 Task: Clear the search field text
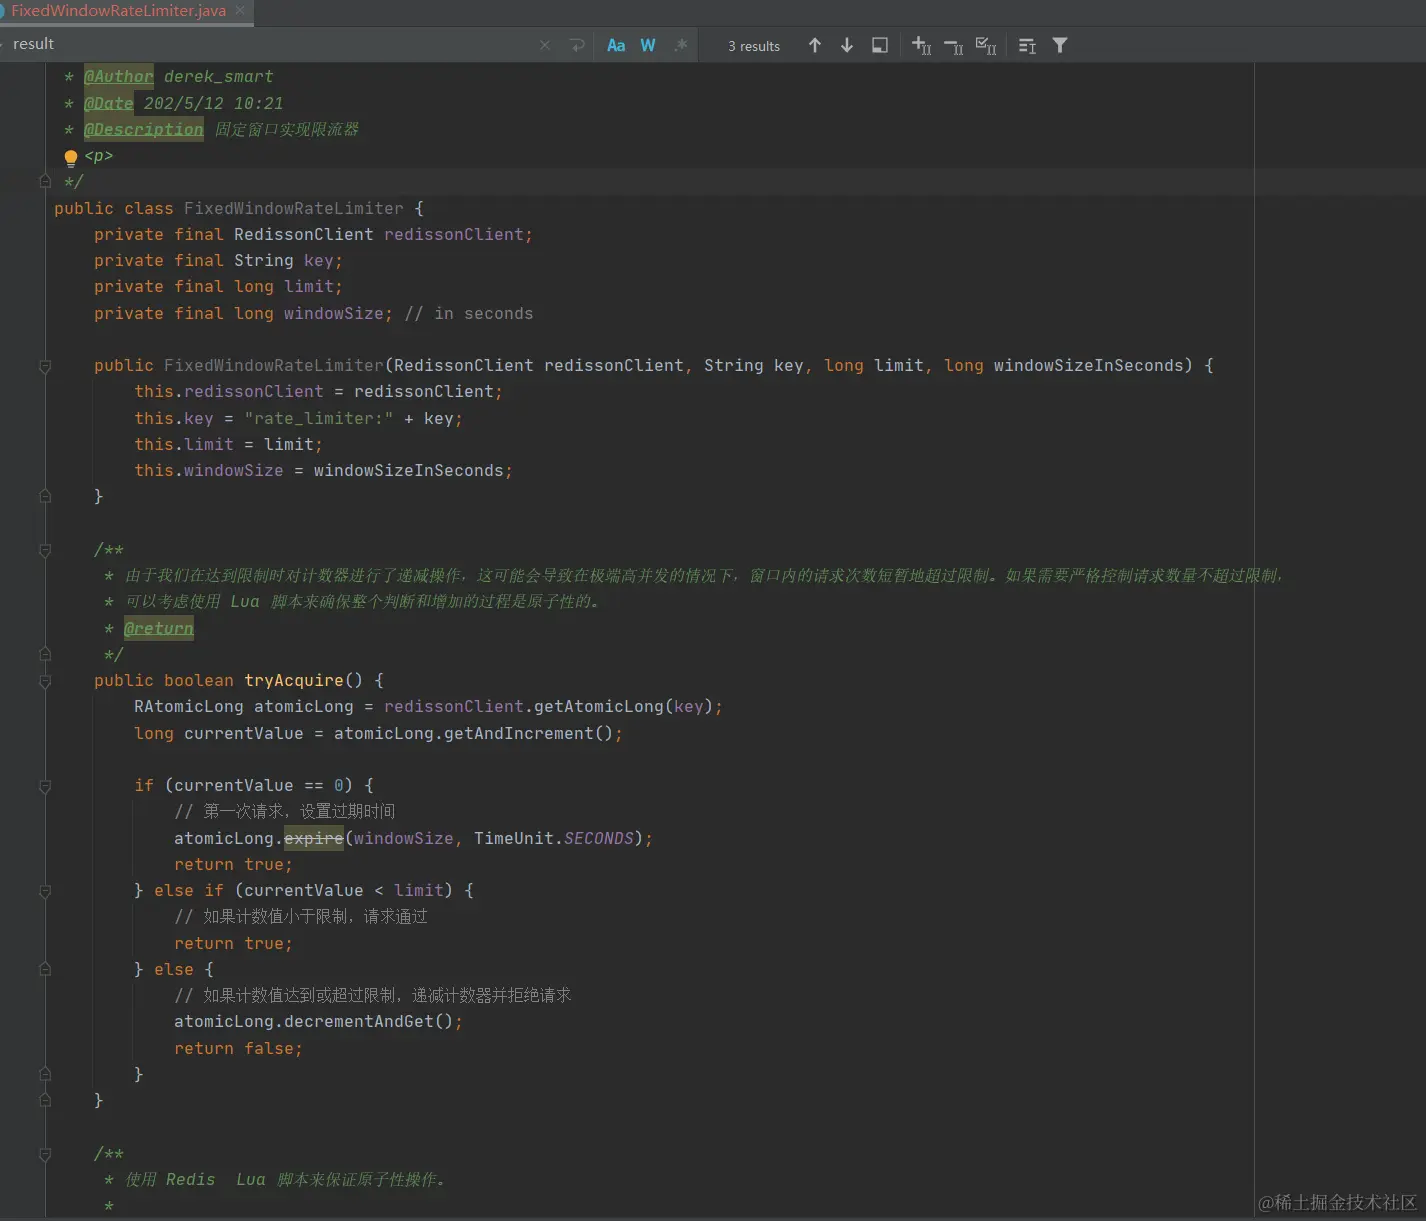click(545, 45)
